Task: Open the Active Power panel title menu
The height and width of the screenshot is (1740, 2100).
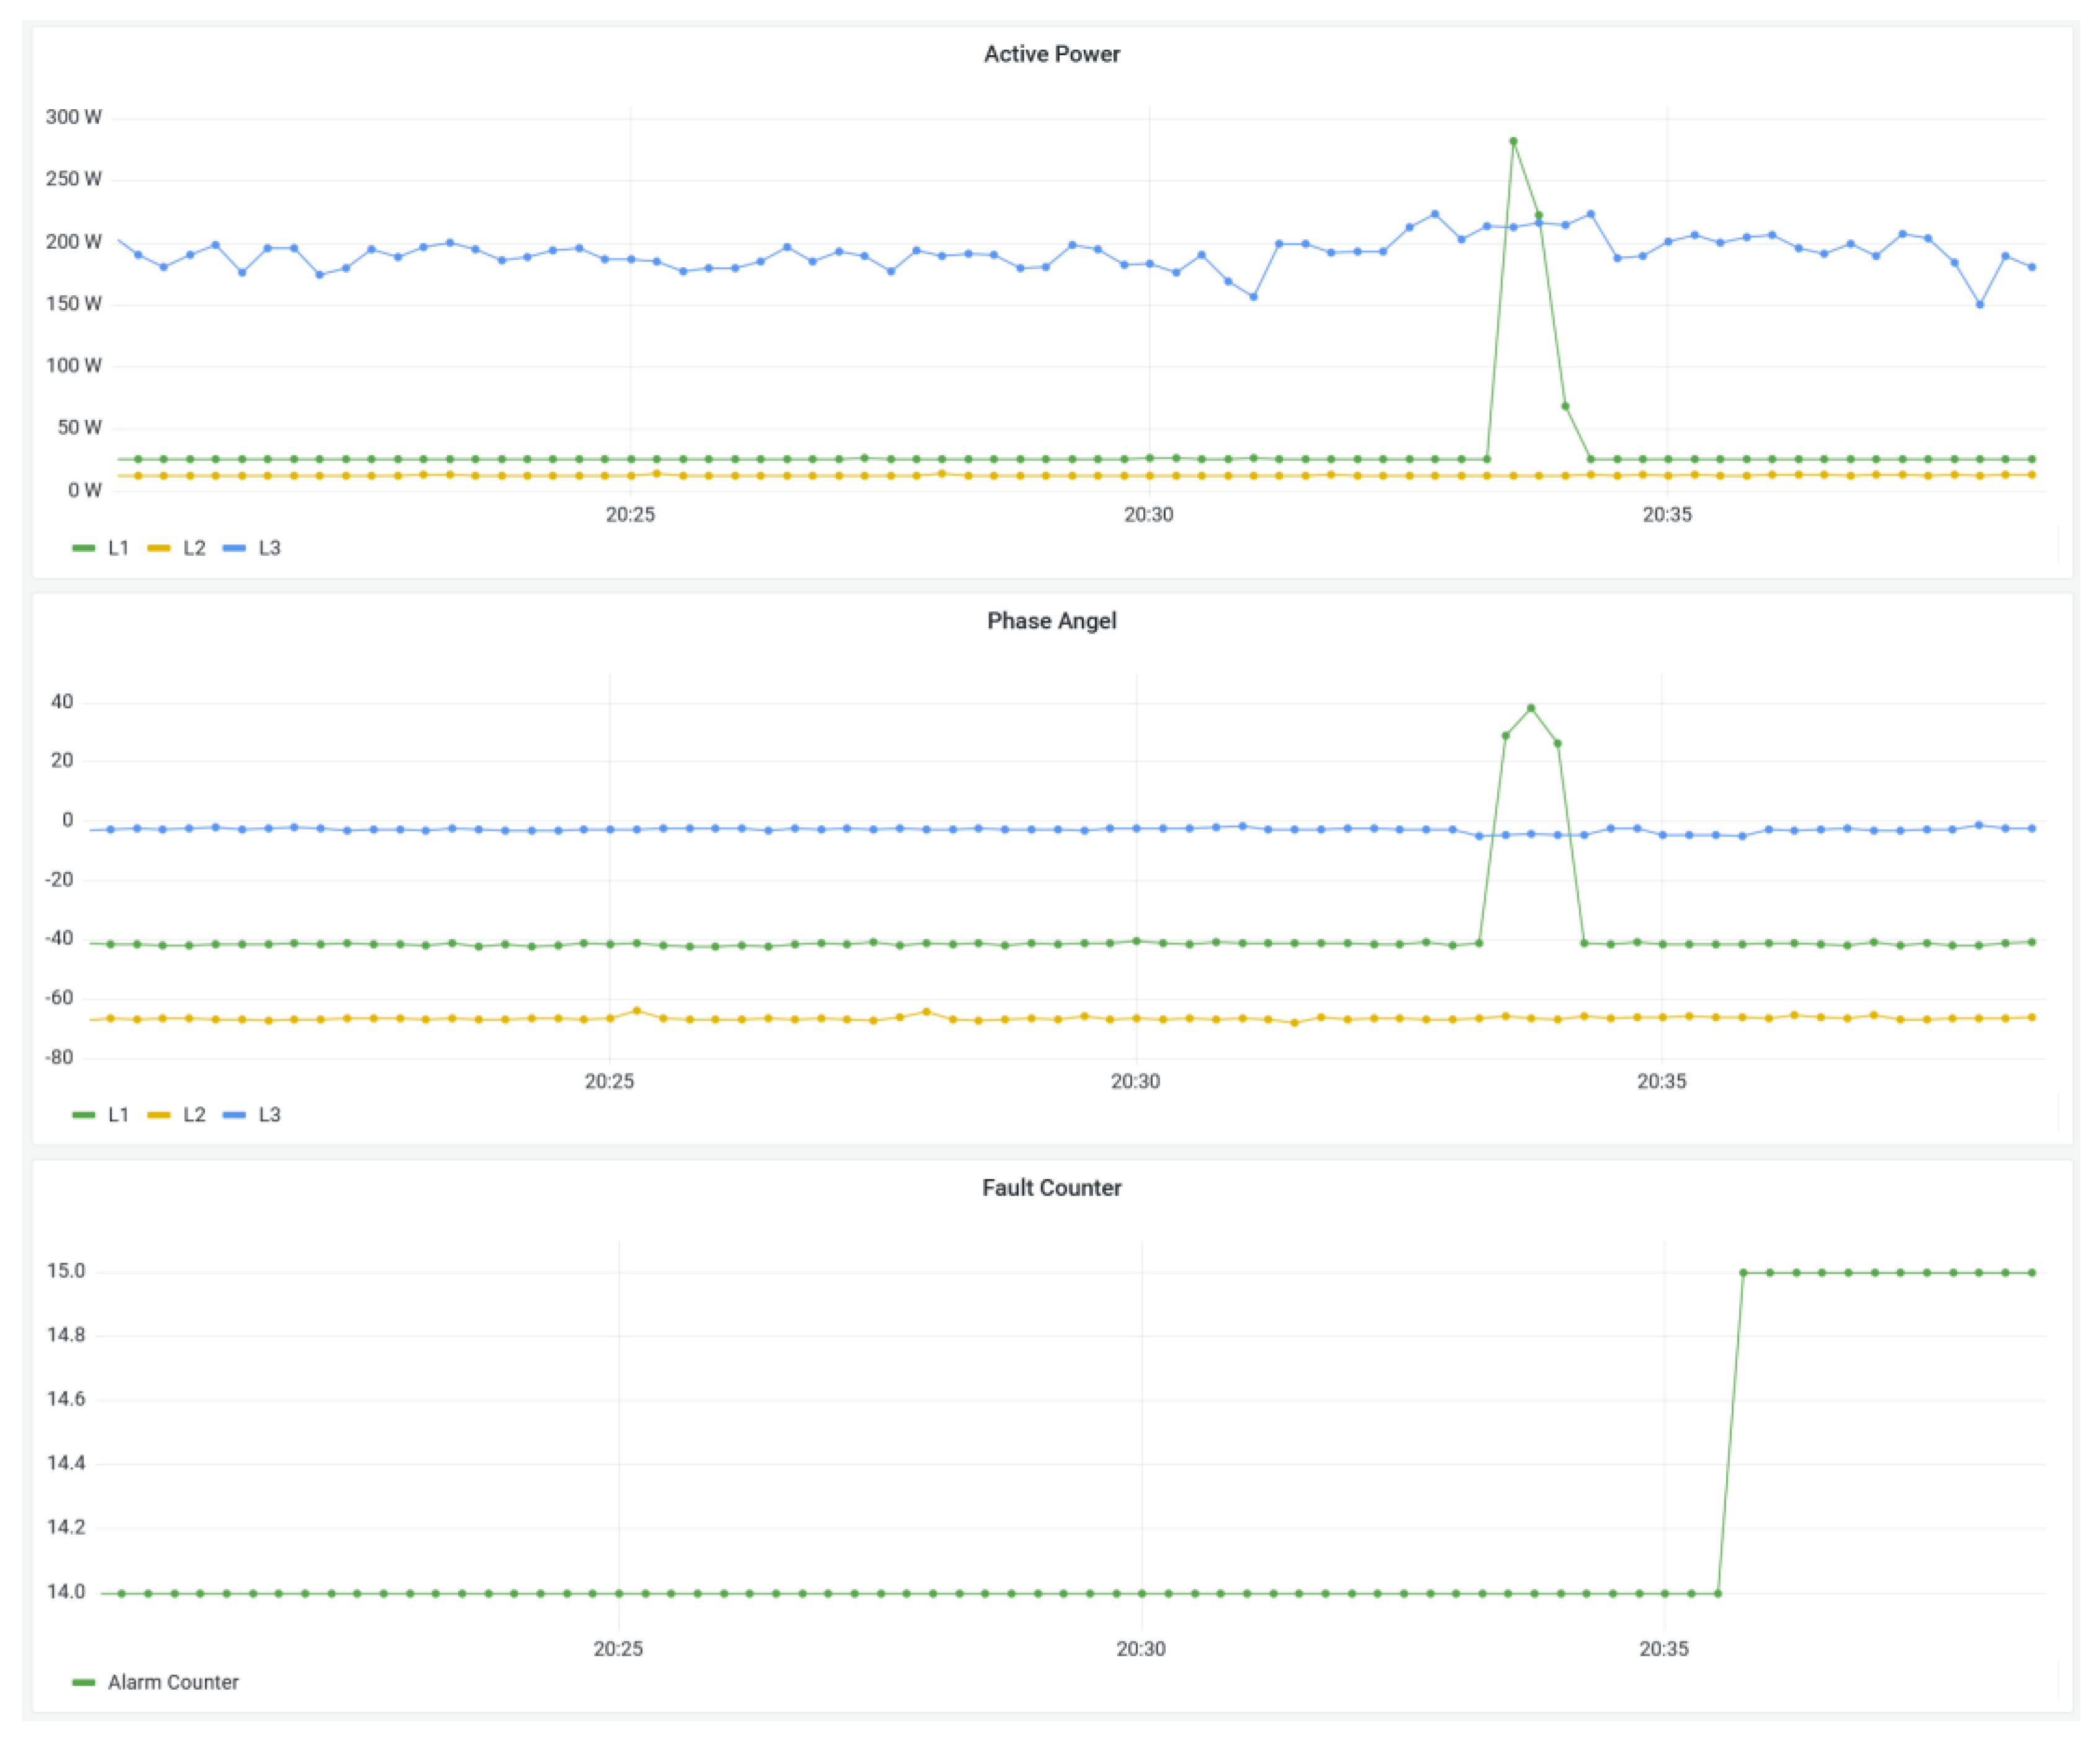Action: point(1051,54)
